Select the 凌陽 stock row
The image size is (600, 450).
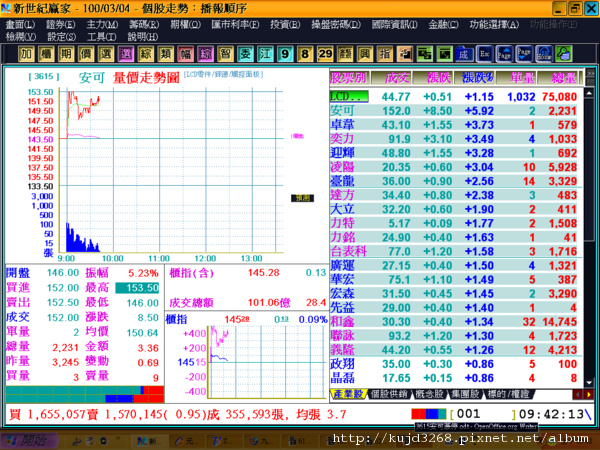tap(453, 167)
